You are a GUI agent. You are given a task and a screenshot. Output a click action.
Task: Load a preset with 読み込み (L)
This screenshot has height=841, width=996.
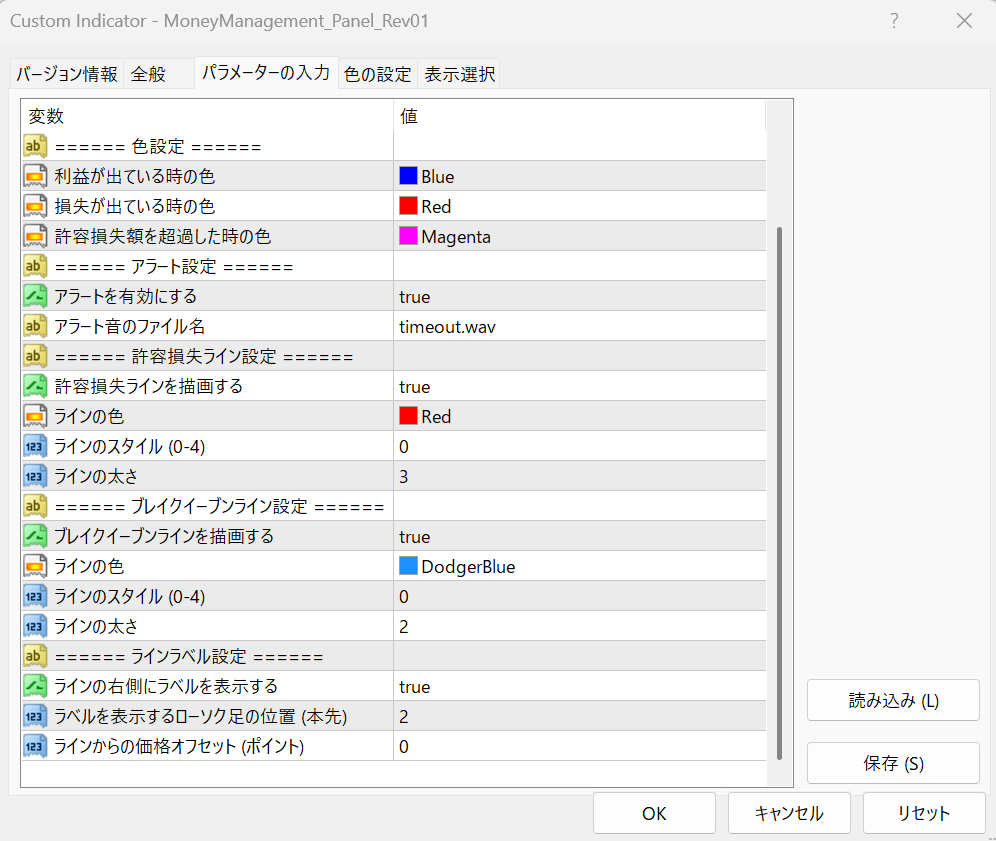pyautogui.click(x=893, y=700)
